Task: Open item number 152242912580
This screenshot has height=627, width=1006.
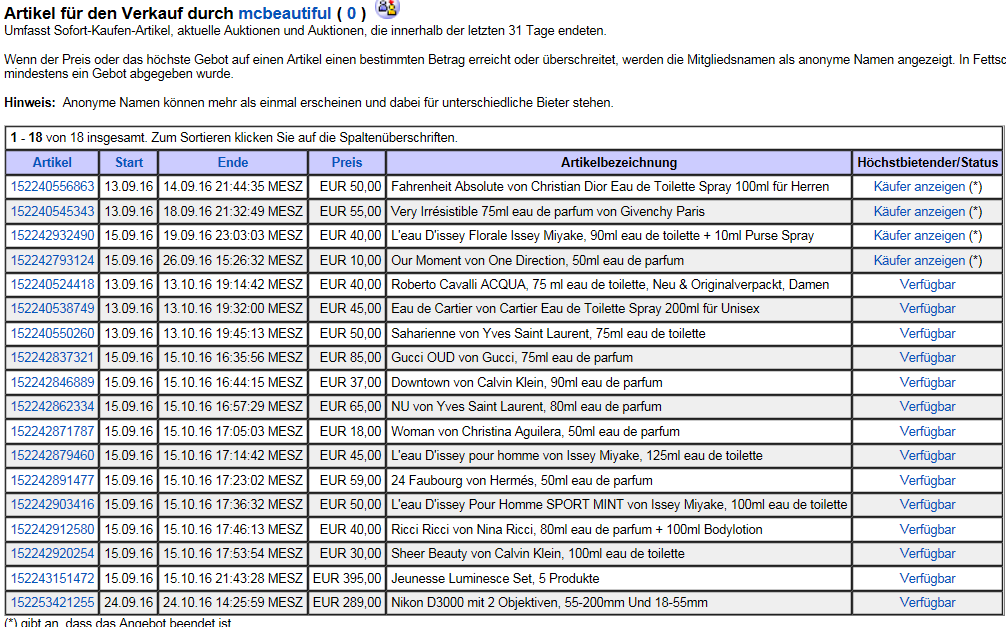Action: pyautogui.click(x=53, y=529)
